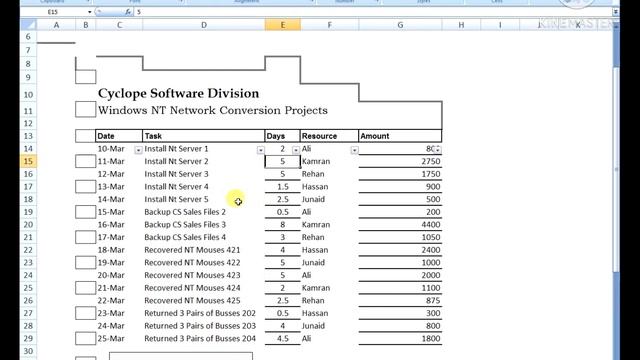Select the Days cell showing 8
This screenshot has height=360, width=640.
[282, 224]
